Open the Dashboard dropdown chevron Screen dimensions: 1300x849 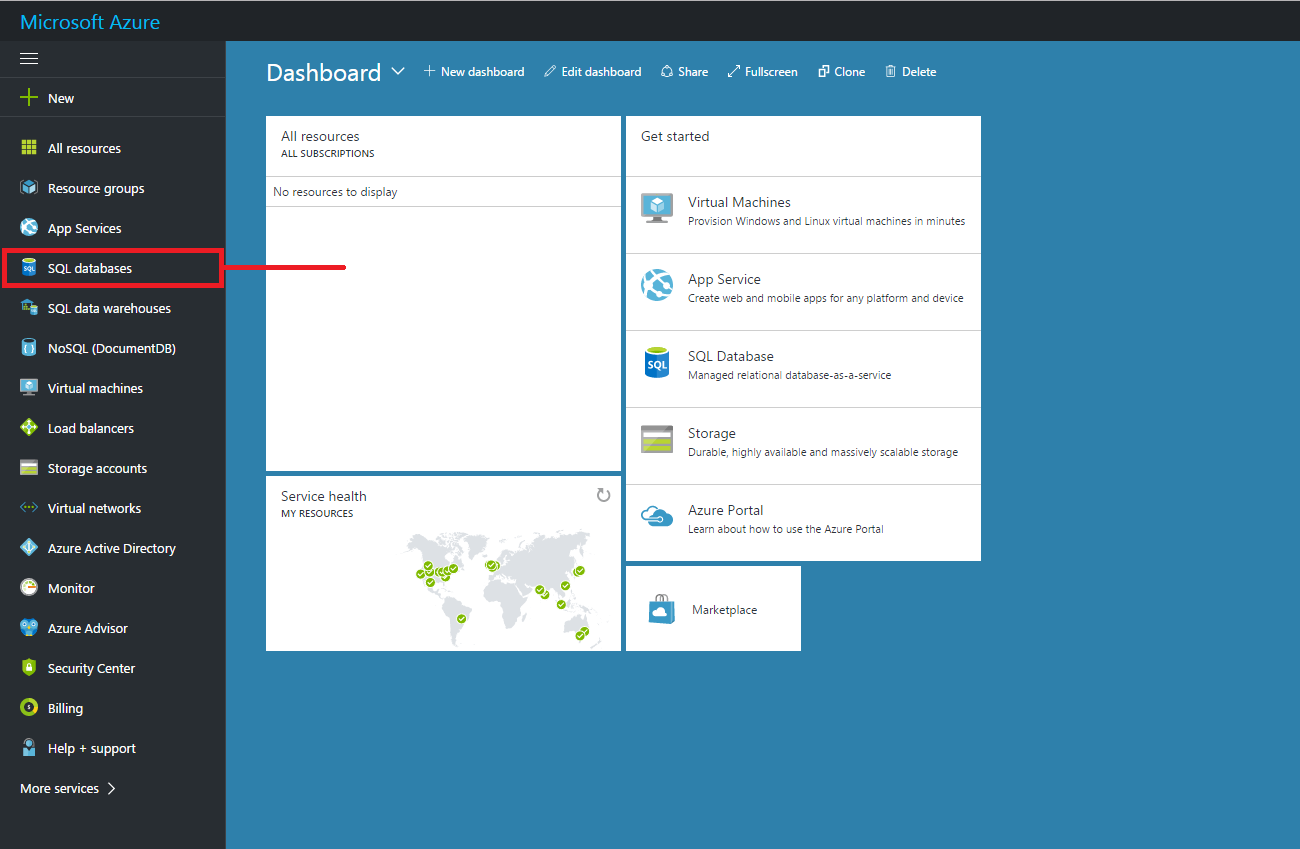(398, 72)
